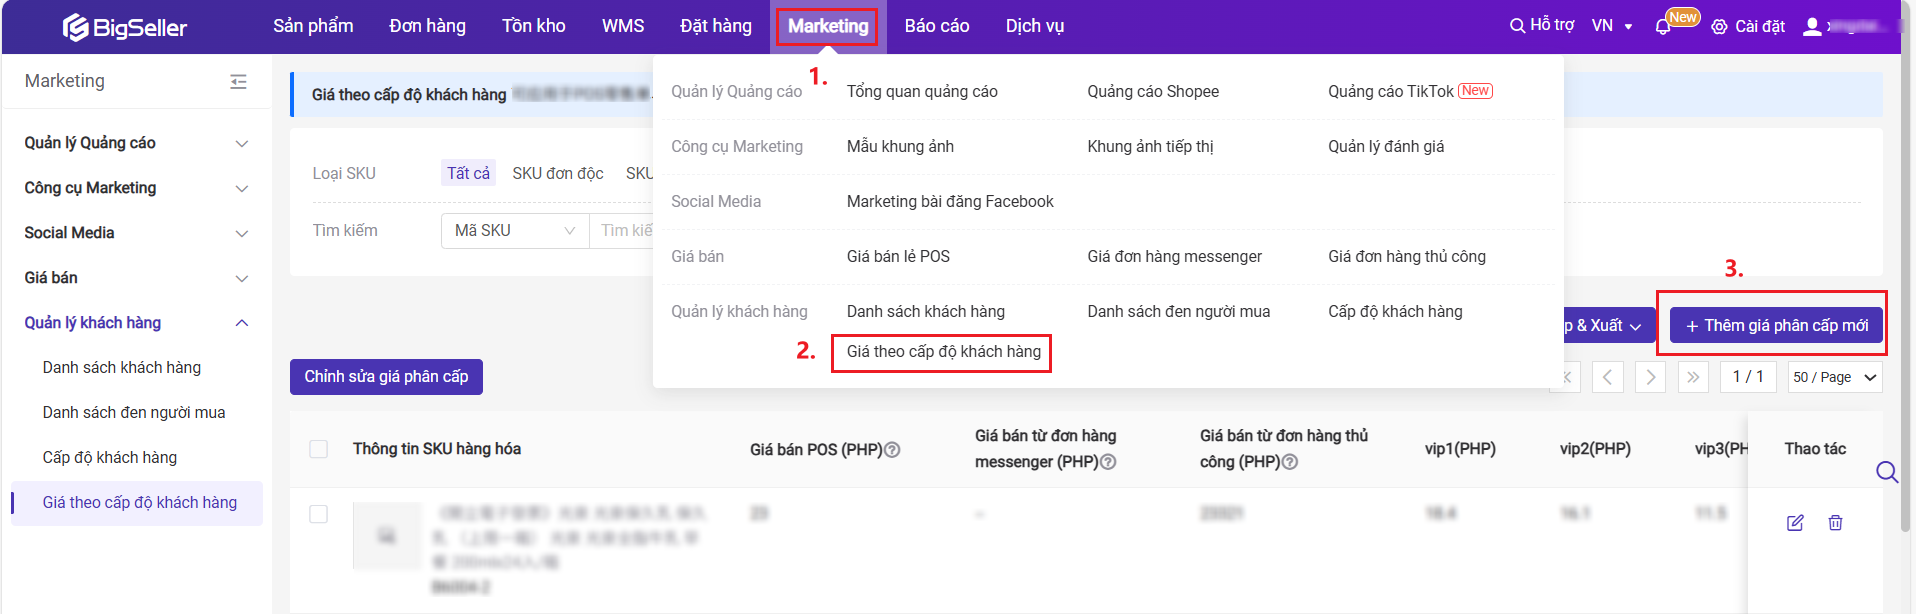
Task: Collapse the Marketing sidebar menu icon
Action: tap(238, 82)
